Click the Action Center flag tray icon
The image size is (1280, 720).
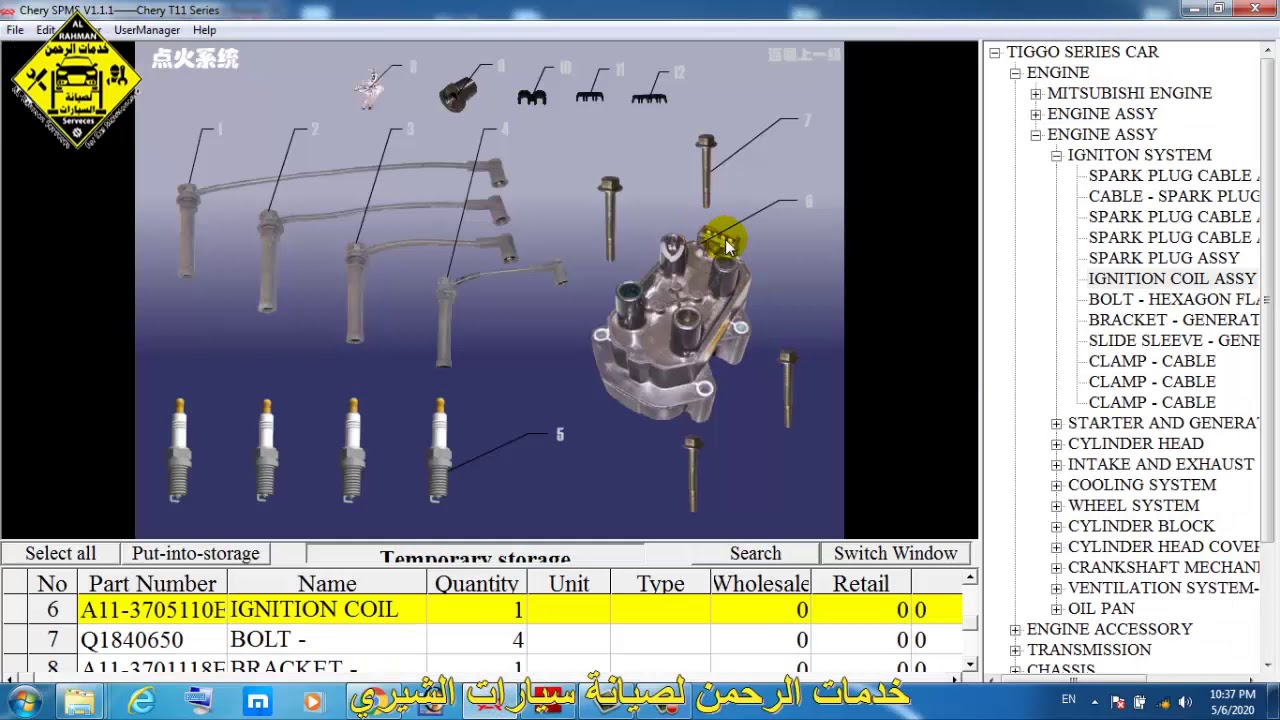click(1118, 702)
